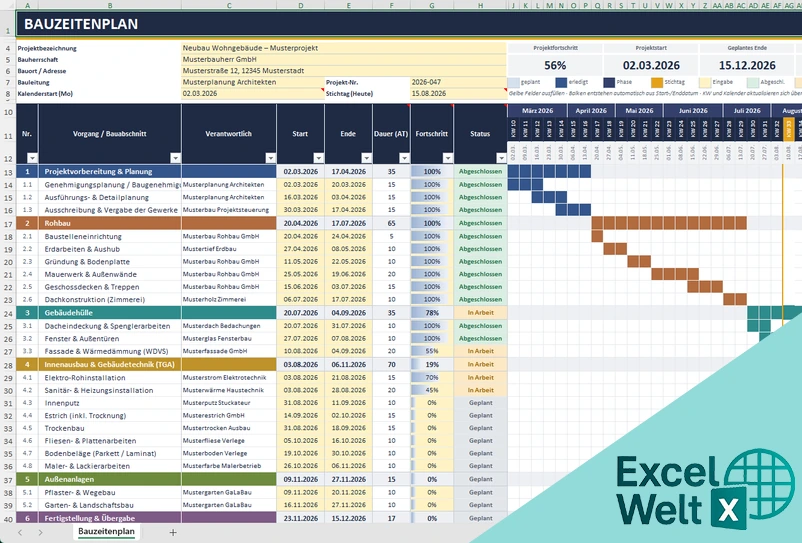Screen dimensions: 802x543
Task: Click the April 2026 month header
Action: point(591,110)
